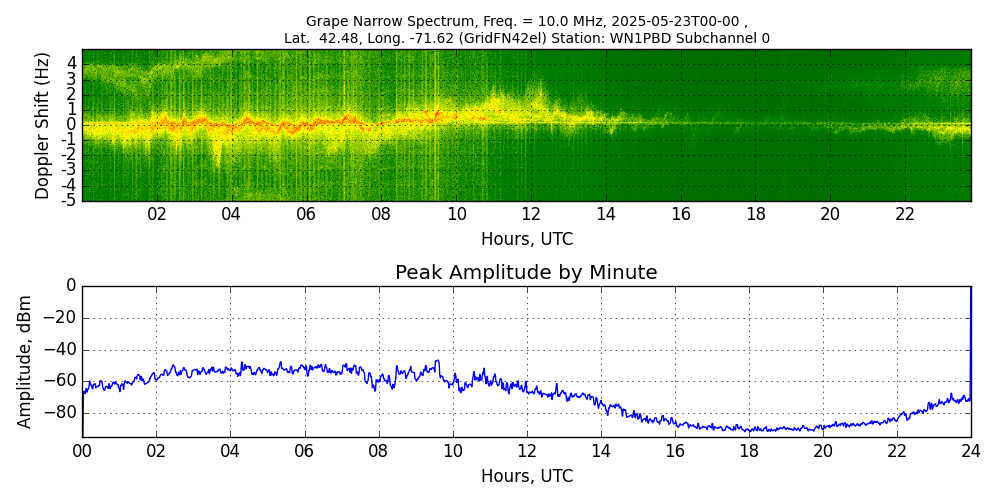Image resolution: width=1000 pixels, height=500 pixels.
Task: Click Hours, UTC label below the spectrogram
Action: coord(526,240)
